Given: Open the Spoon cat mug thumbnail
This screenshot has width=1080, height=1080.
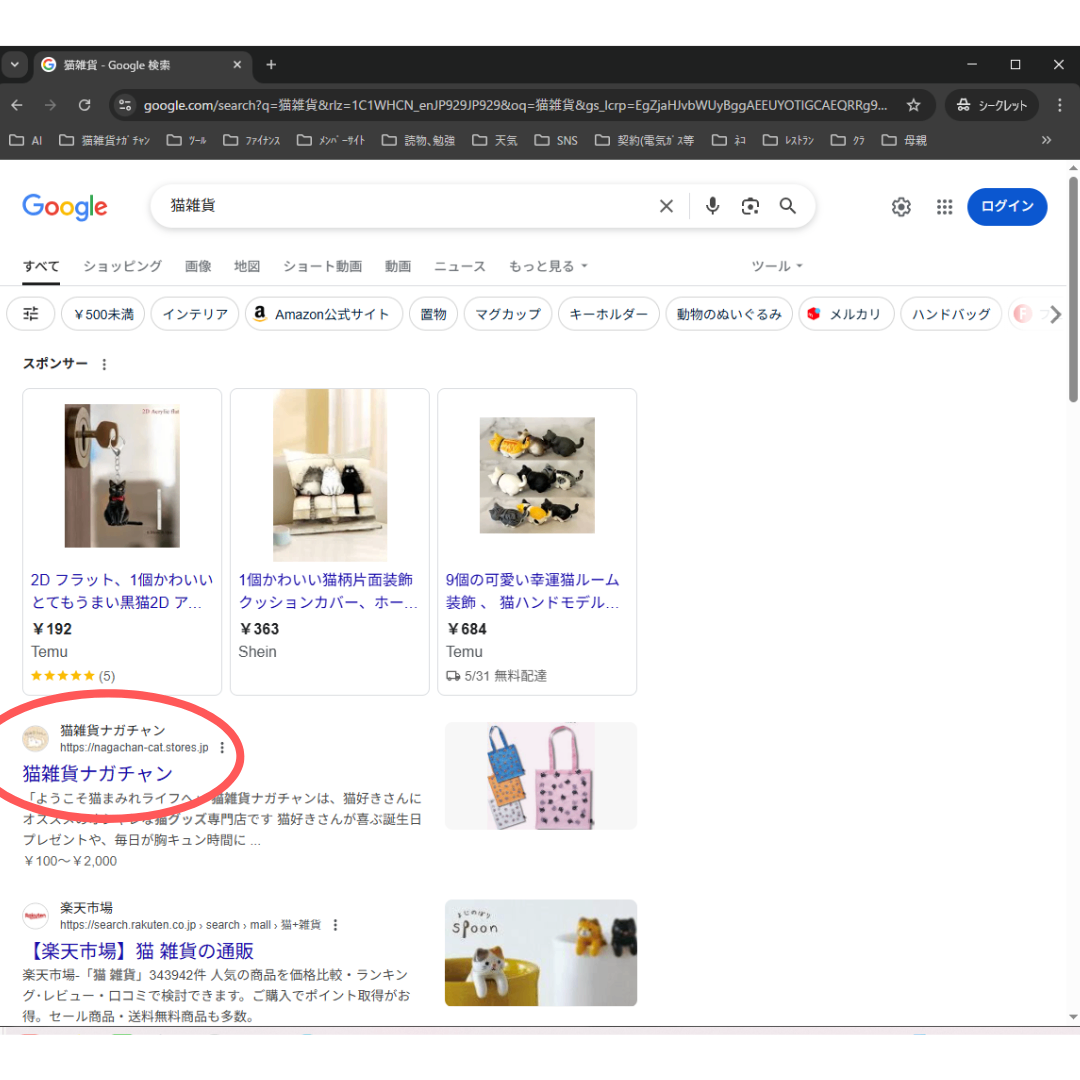Looking at the screenshot, I should (541, 953).
